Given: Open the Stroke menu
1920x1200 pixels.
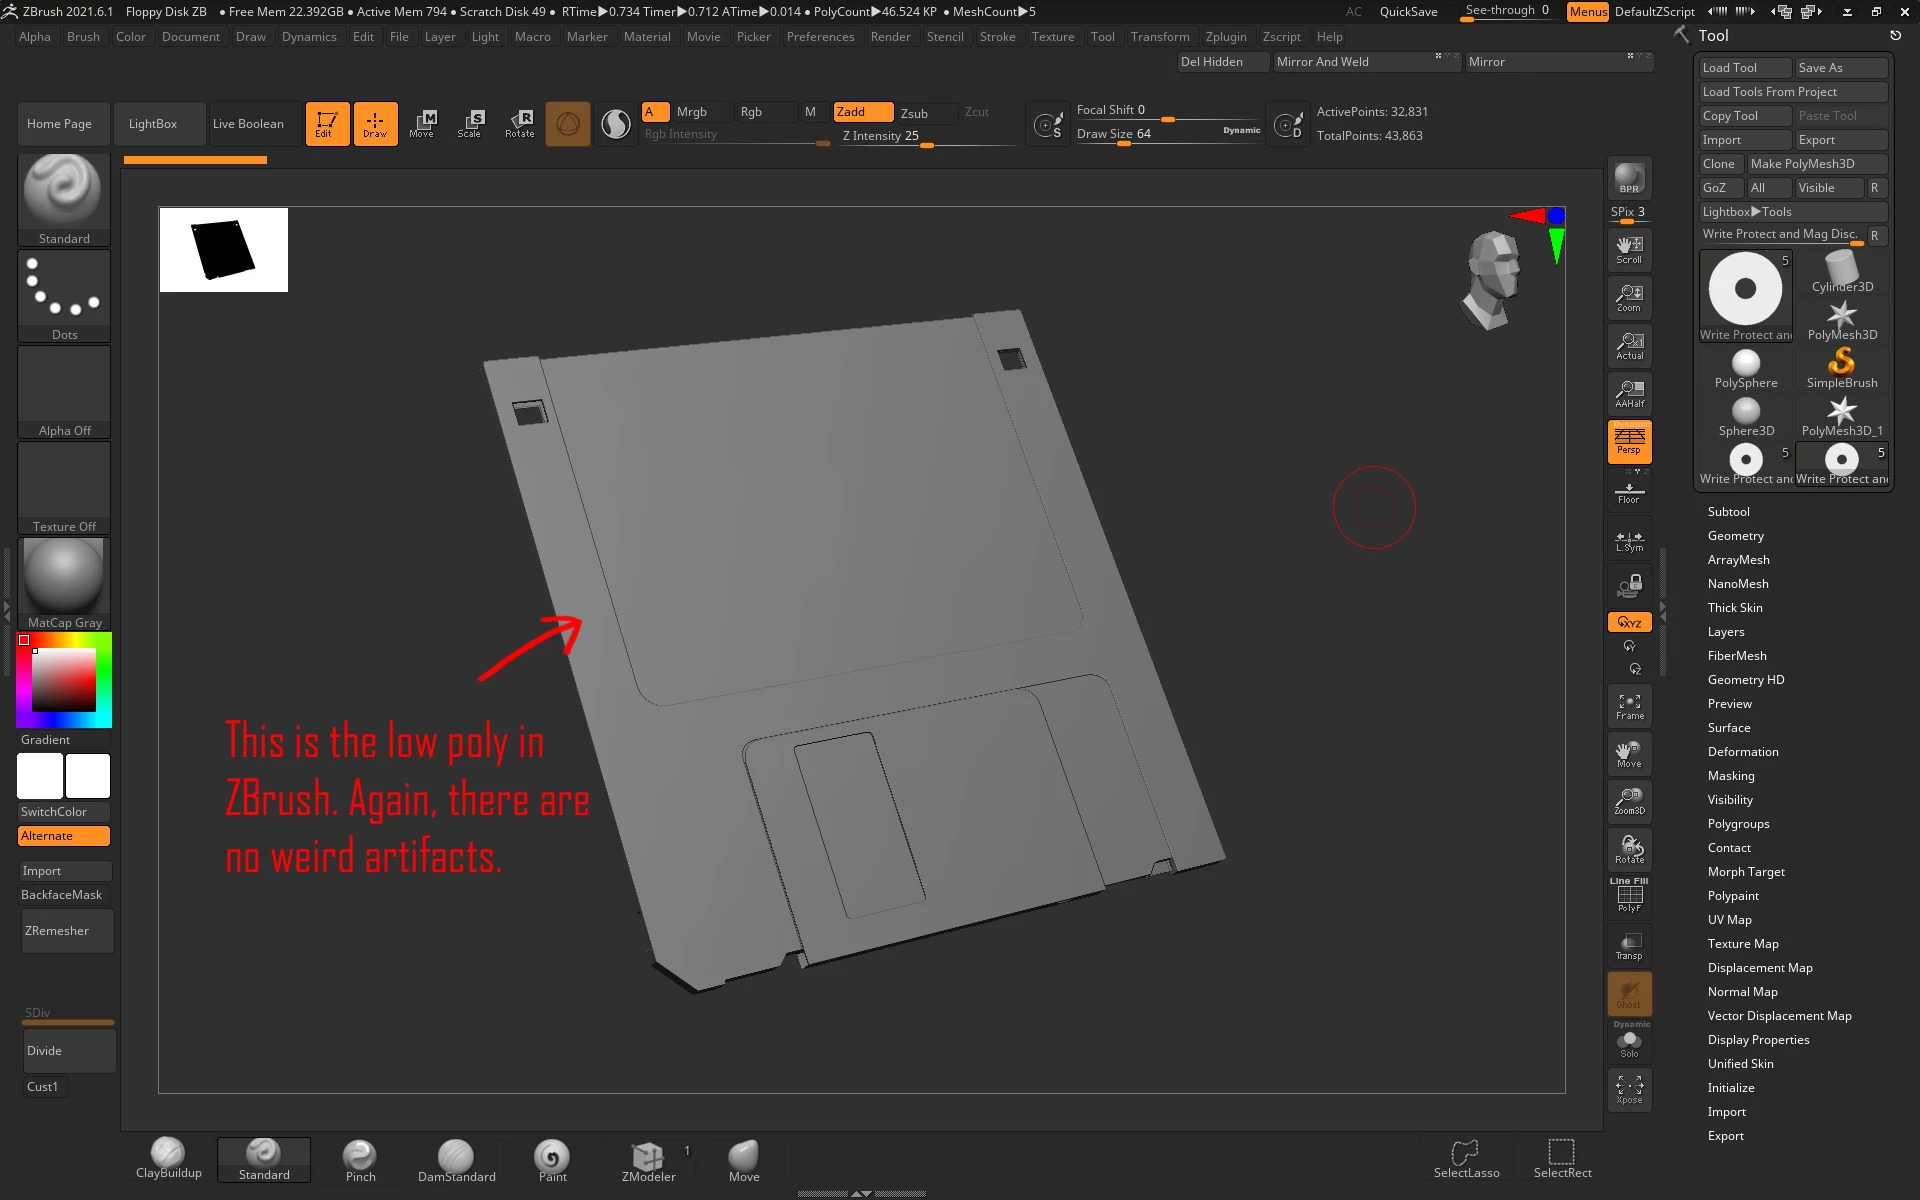Looking at the screenshot, I should coord(996,37).
